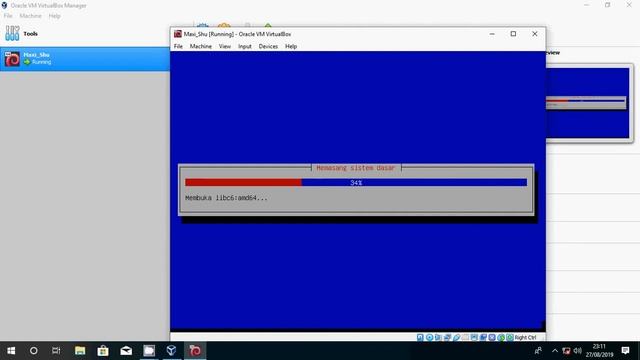Click the display status indicator icon
The width and height of the screenshot is (640, 360).
pyautogui.click(x=474, y=338)
